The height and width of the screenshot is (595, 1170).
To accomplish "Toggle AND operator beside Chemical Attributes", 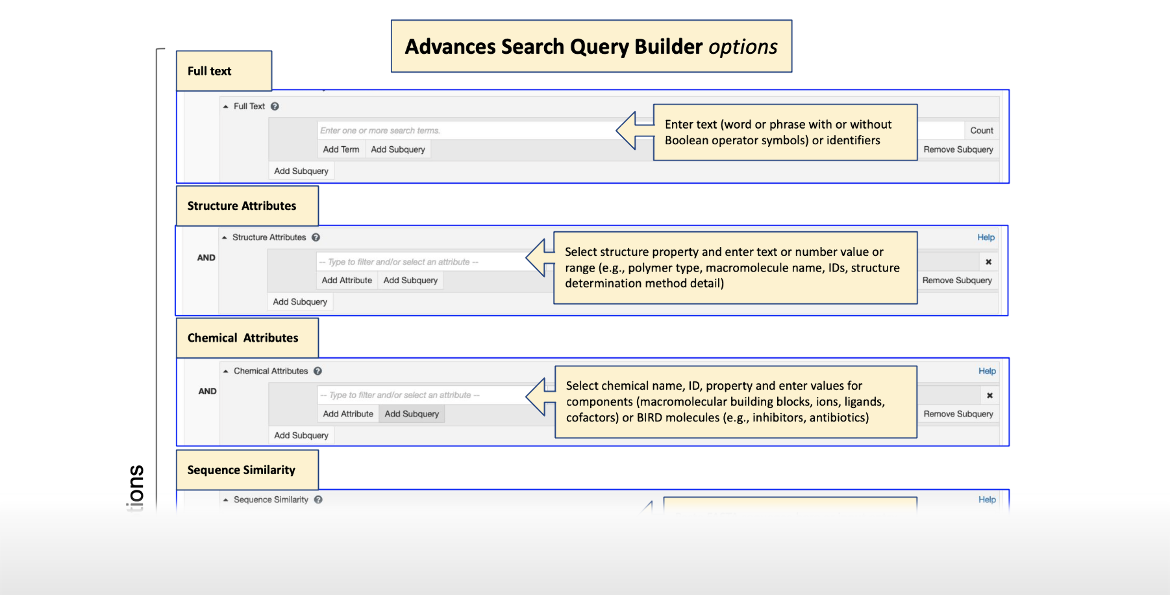I will click(207, 391).
